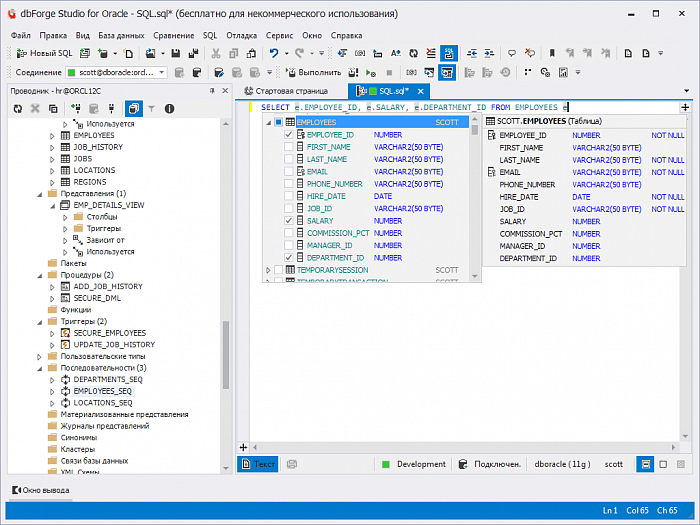This screenshot has width=700, height=525.
Task: Click the Выполнить (Execute) button
Action: pos(314,72)
